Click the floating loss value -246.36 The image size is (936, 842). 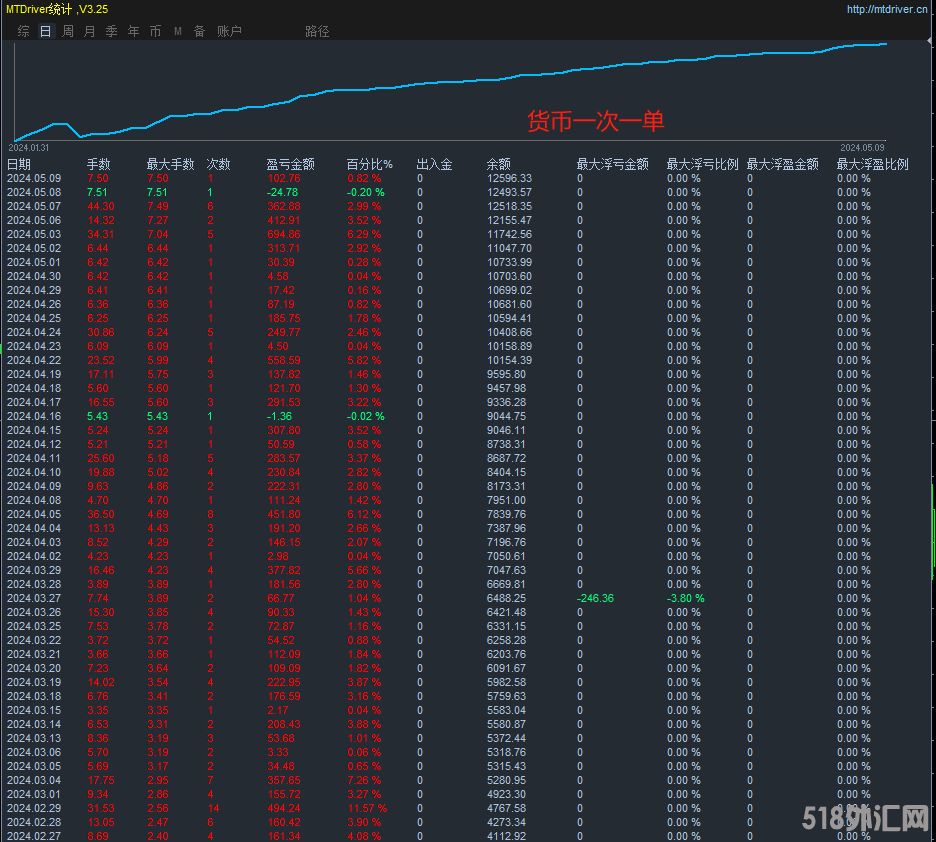(x=596, y=599)
